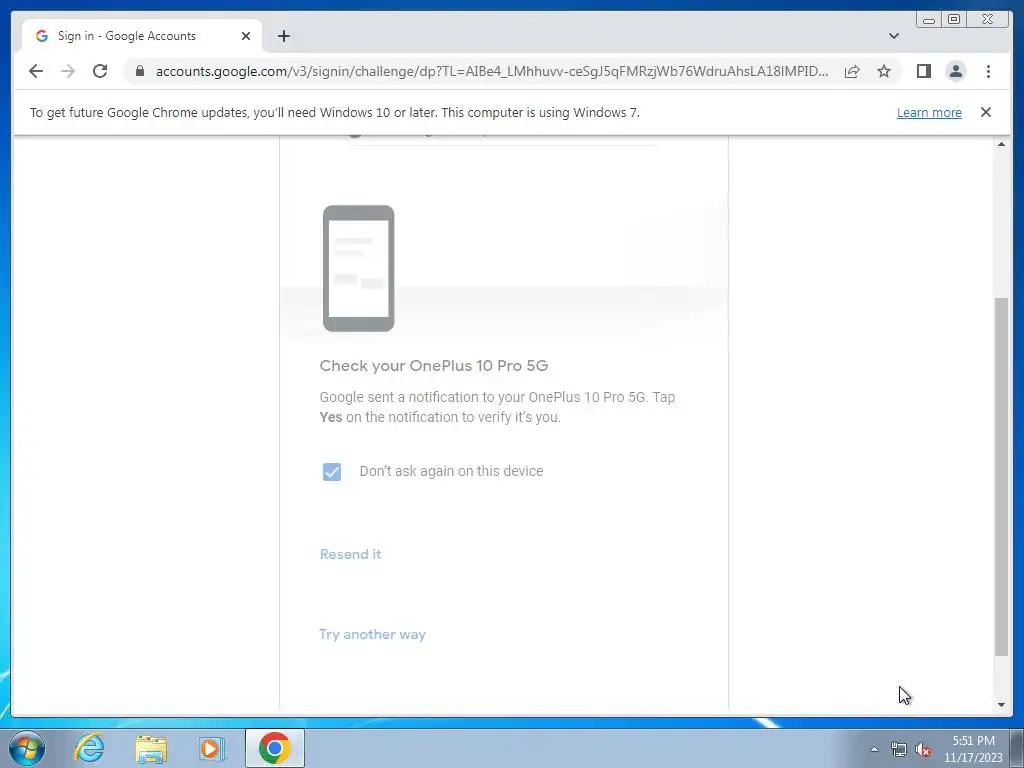The height and width of the screenshot is (768, 1024).
Task: Close the Sign in - Google Accounts tab
Action: pyautogui.click(x=246, y=36)
